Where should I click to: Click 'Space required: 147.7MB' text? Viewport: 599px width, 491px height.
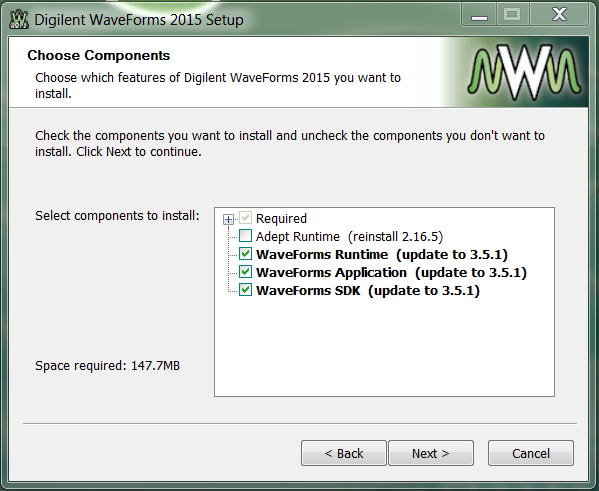point(107,366)
